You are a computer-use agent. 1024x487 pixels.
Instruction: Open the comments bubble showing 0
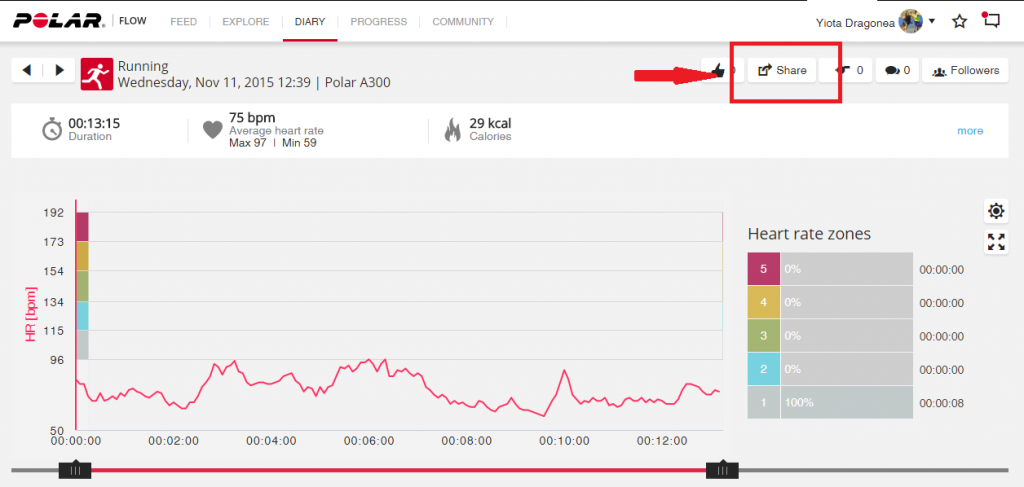898,71
